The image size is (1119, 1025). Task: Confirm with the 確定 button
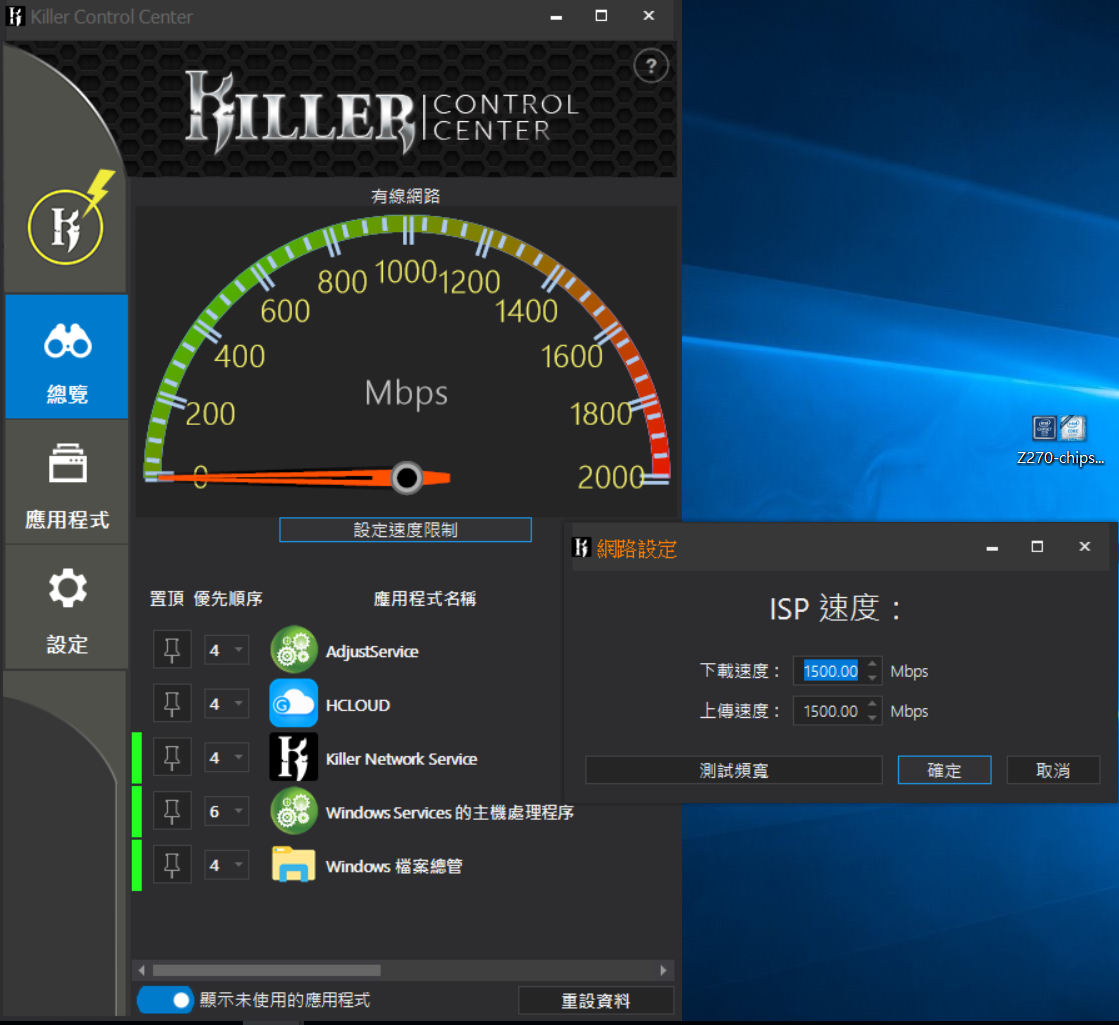[x=944, y=770]
